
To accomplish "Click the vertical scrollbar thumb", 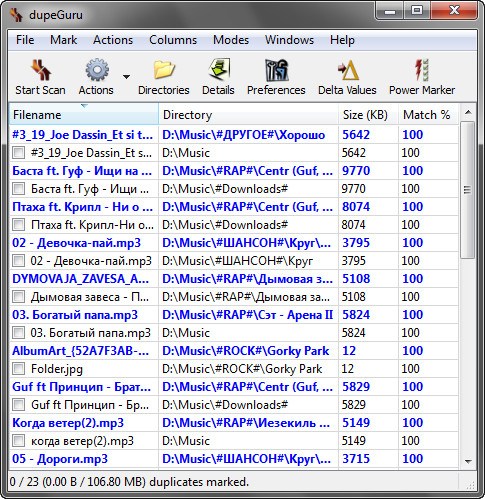I will pos(468,190).
